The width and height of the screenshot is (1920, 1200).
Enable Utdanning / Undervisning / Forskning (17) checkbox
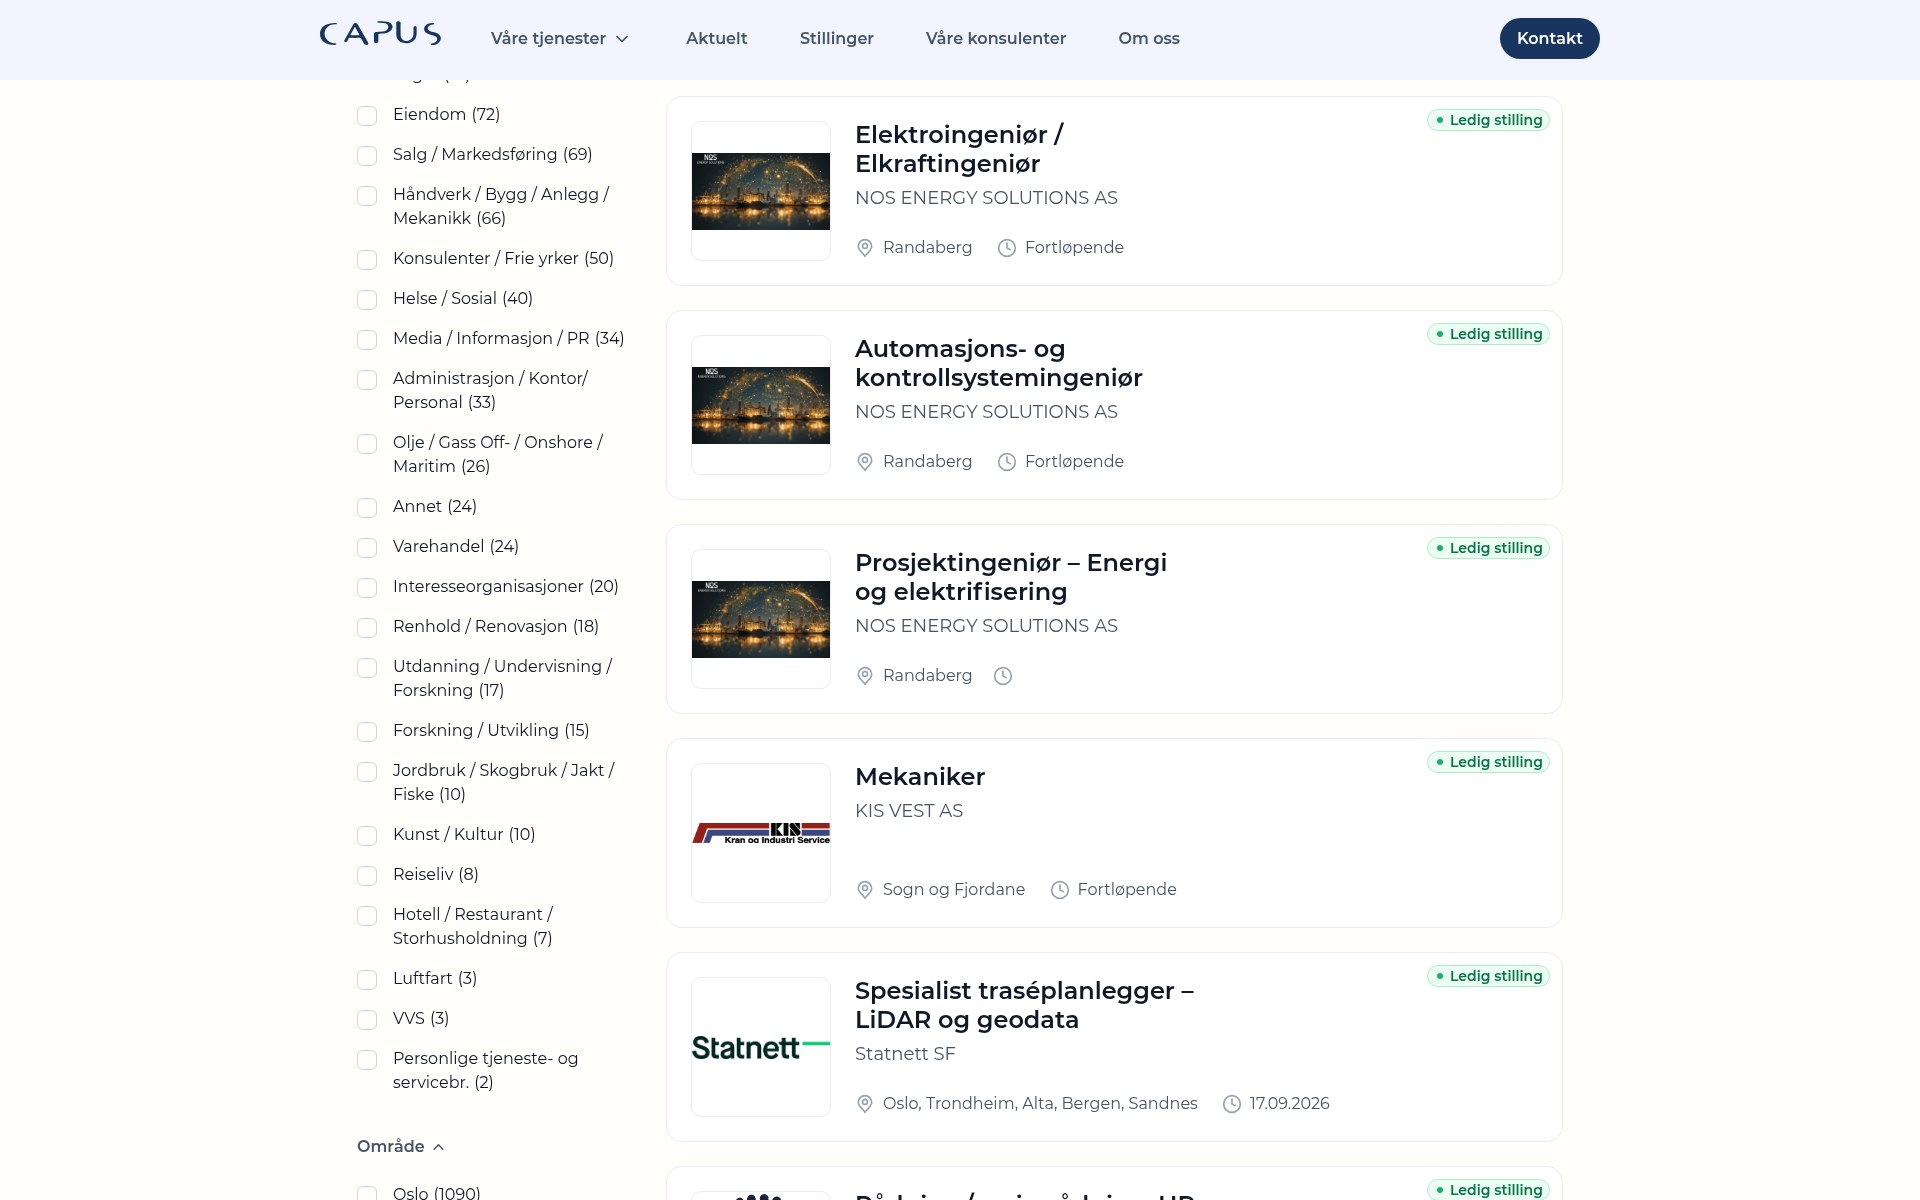tap(367, 668)
